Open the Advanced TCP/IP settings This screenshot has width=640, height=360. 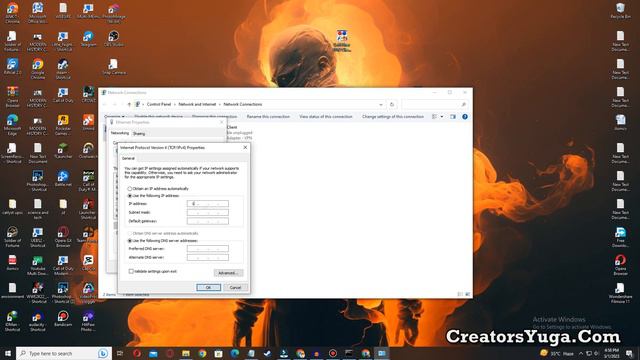click(x=228, y=273)
